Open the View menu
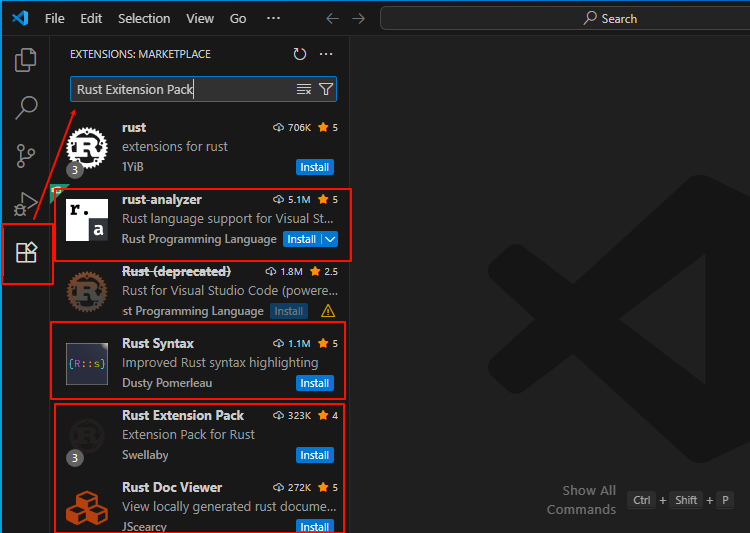The height and width of the screenshot is (533, 750). click(200, 19)
